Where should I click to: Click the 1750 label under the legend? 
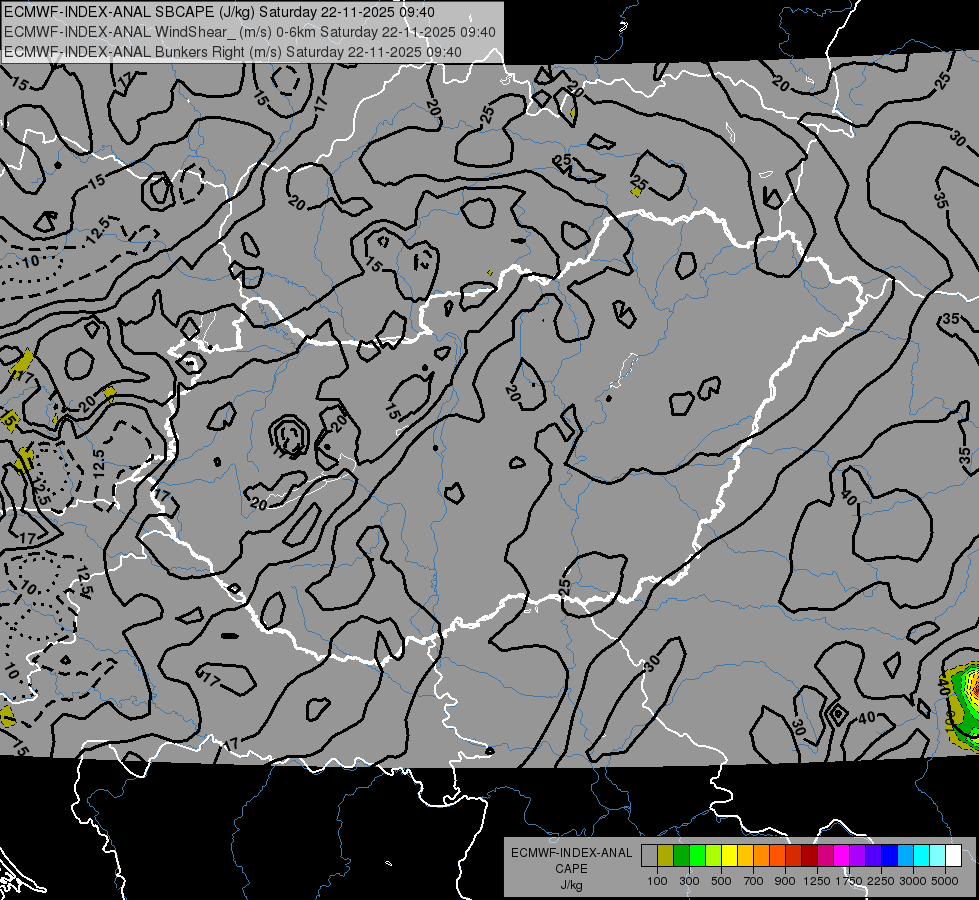849,881
